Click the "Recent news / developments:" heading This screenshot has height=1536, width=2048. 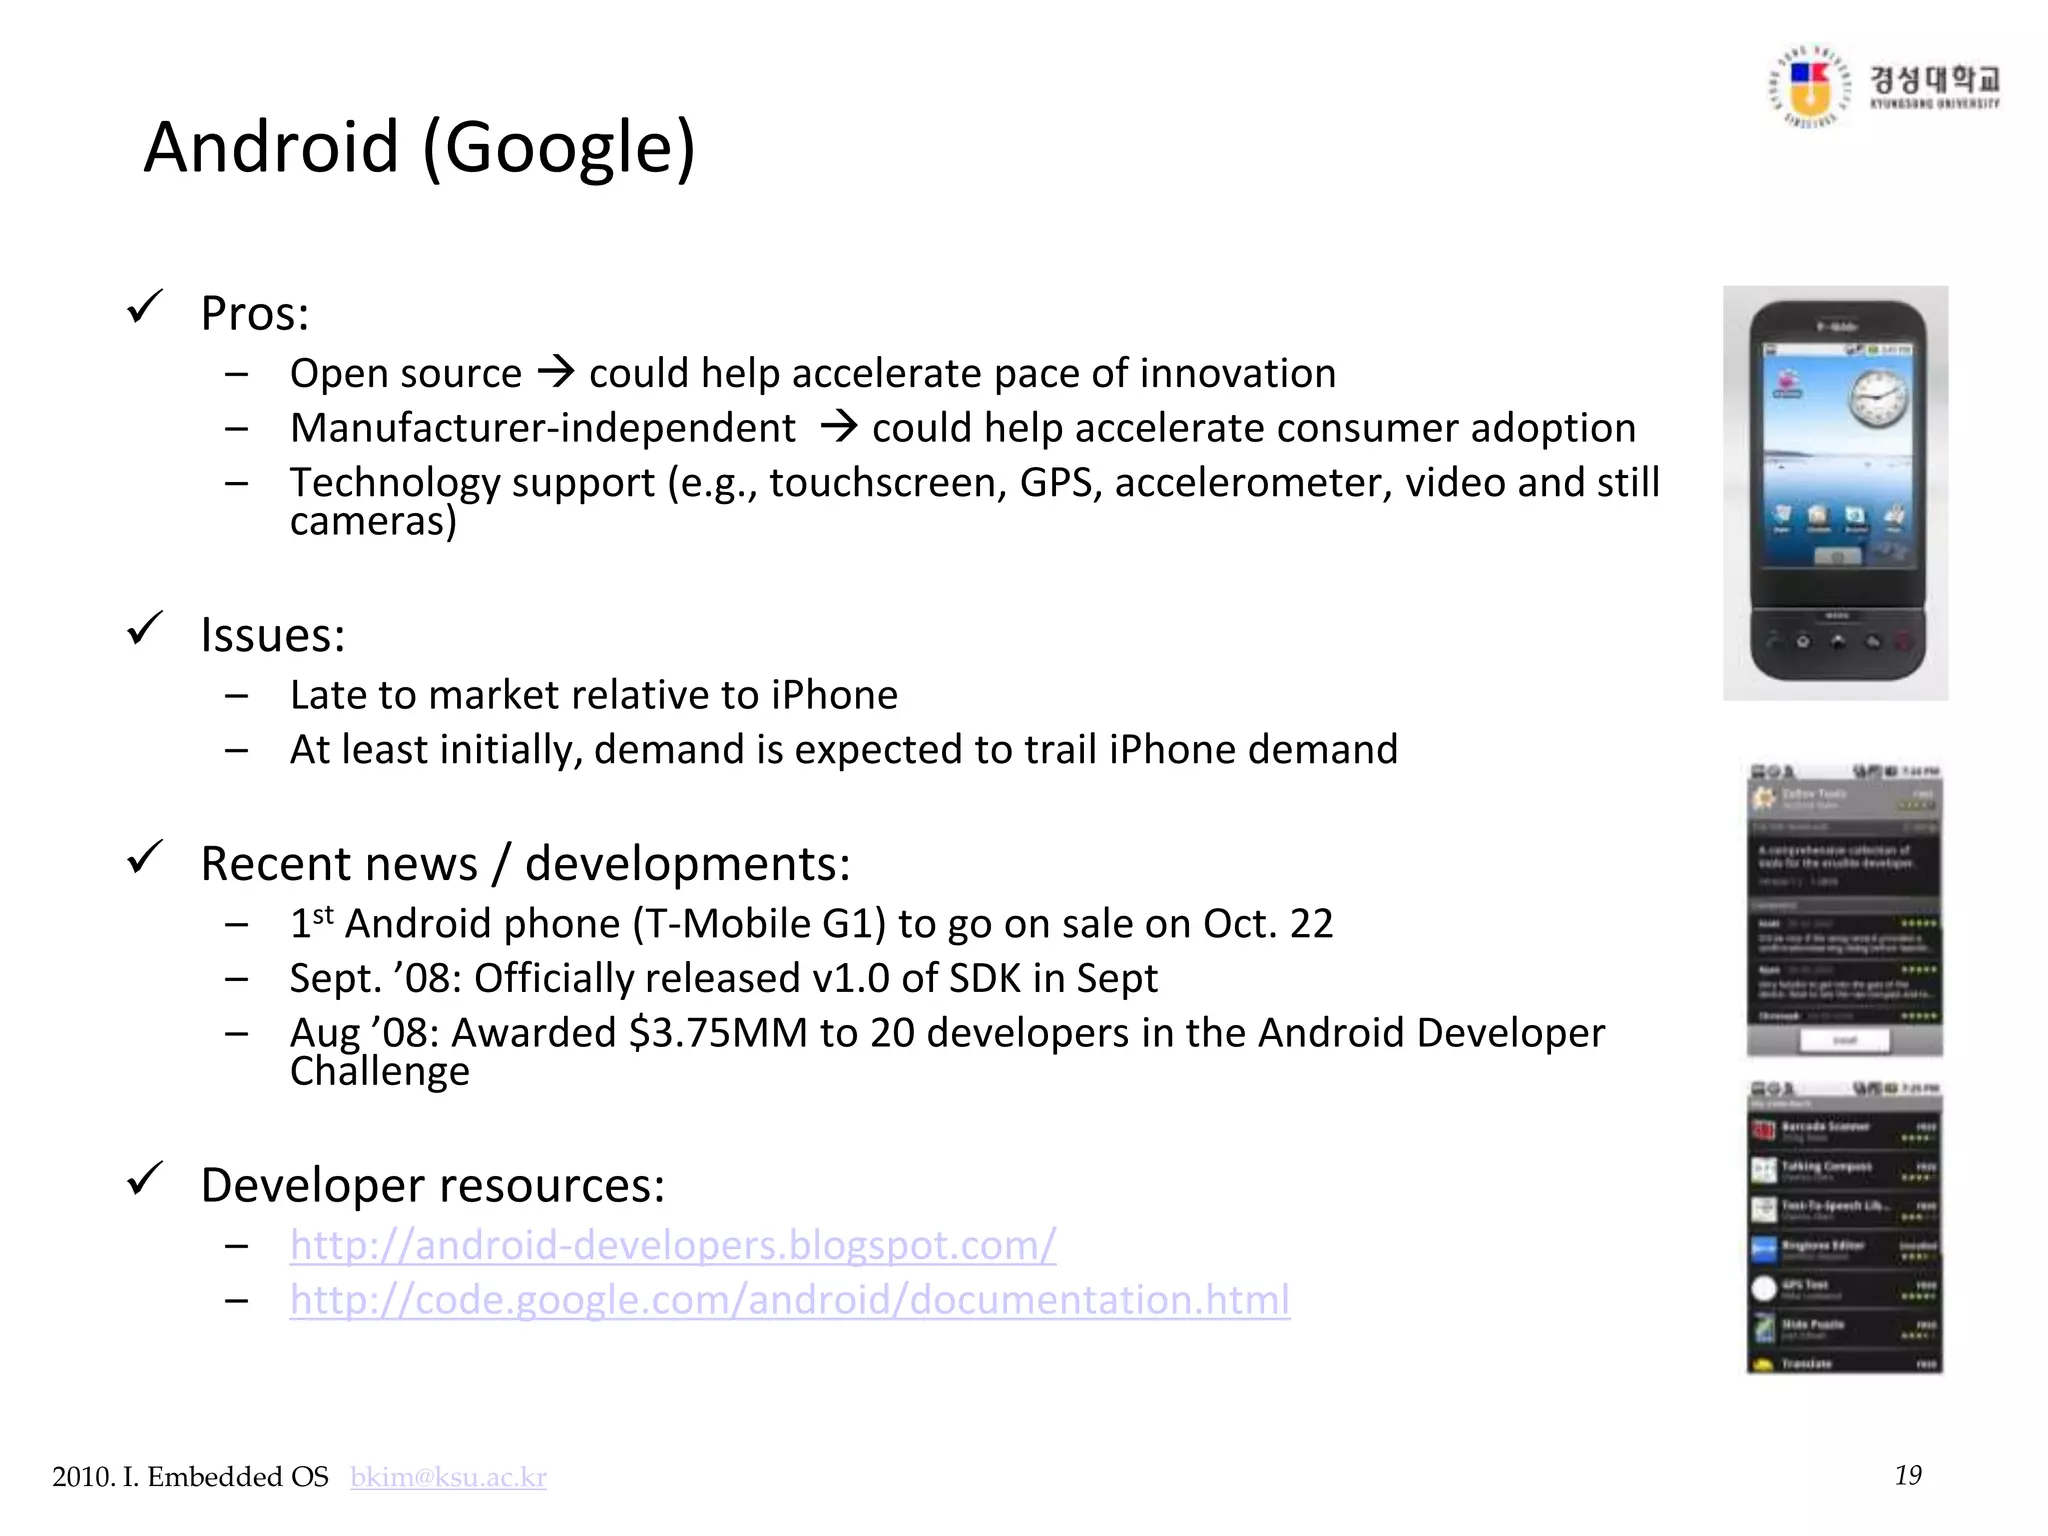pos(526,864)
